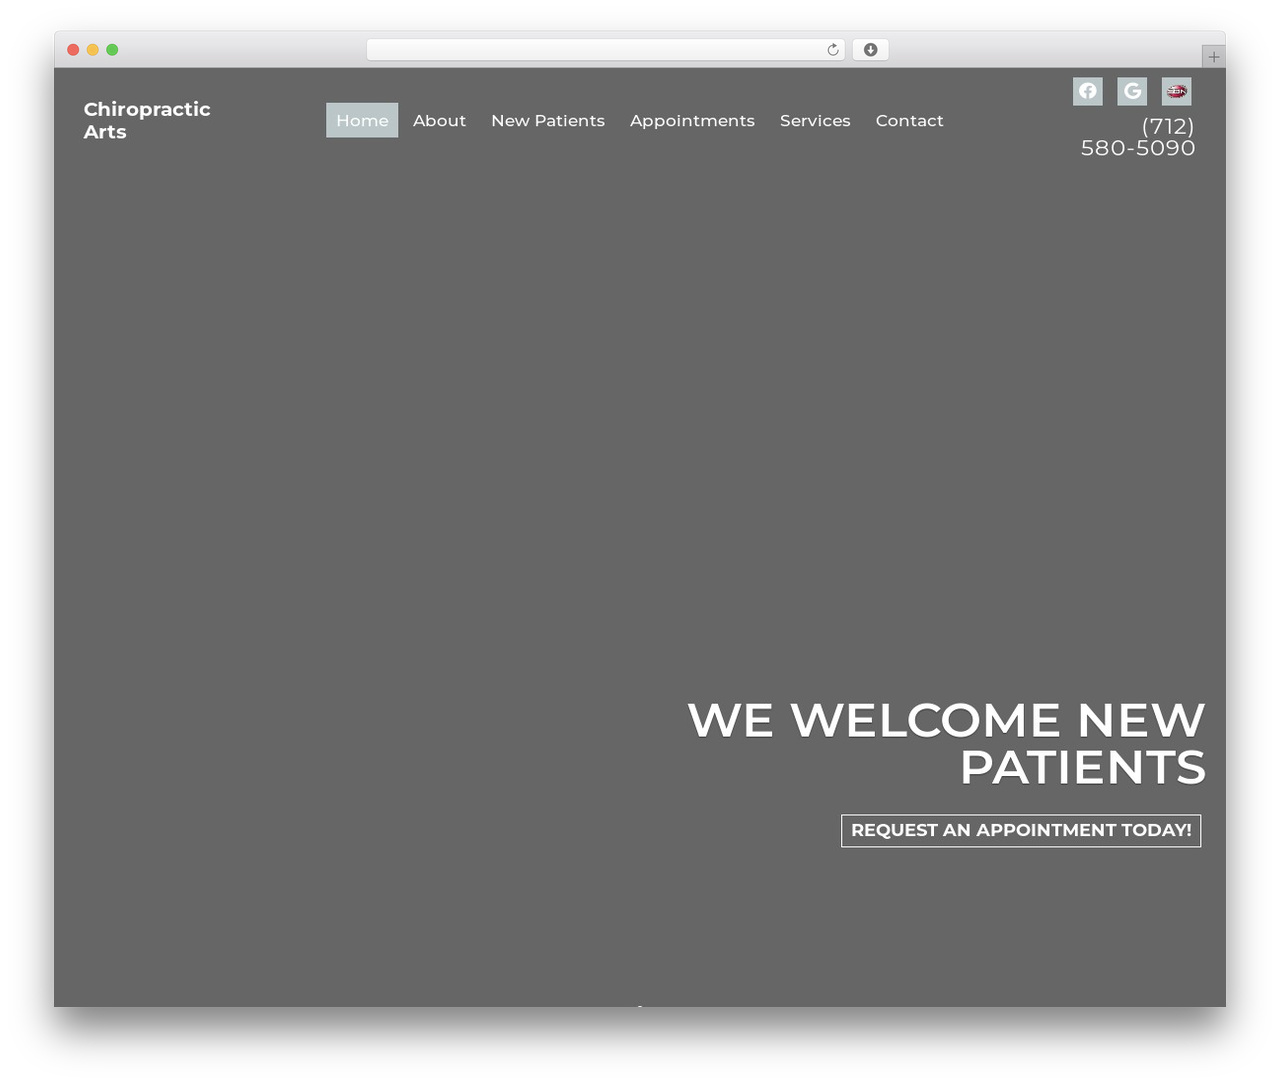Open the Services menu item

click(815, 120)
